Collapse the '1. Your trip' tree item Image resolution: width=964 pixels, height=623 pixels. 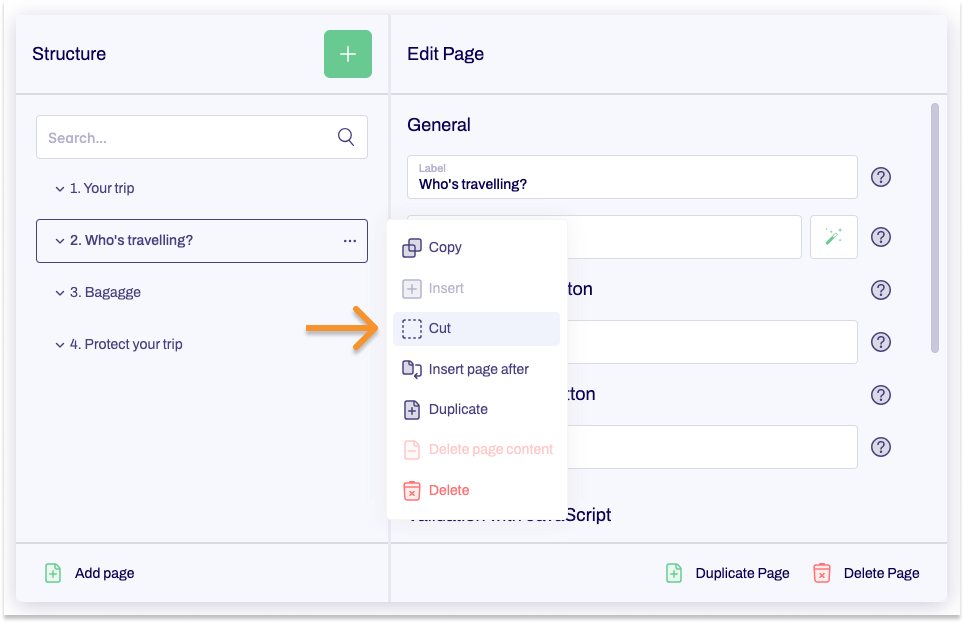[x=60, y=188]
